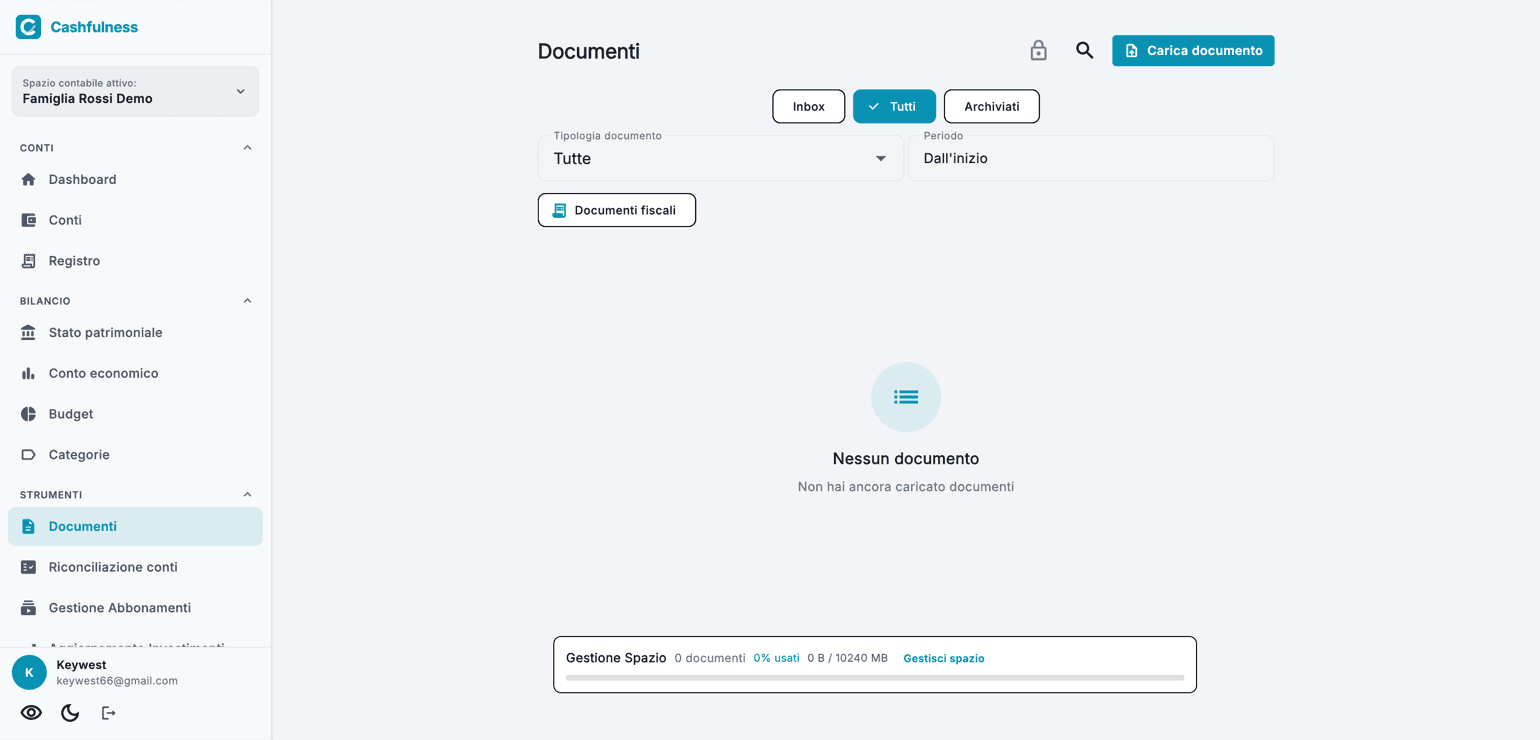
Task: Click the Documenti file icon in sidebar
Action: tap(28, 526)
